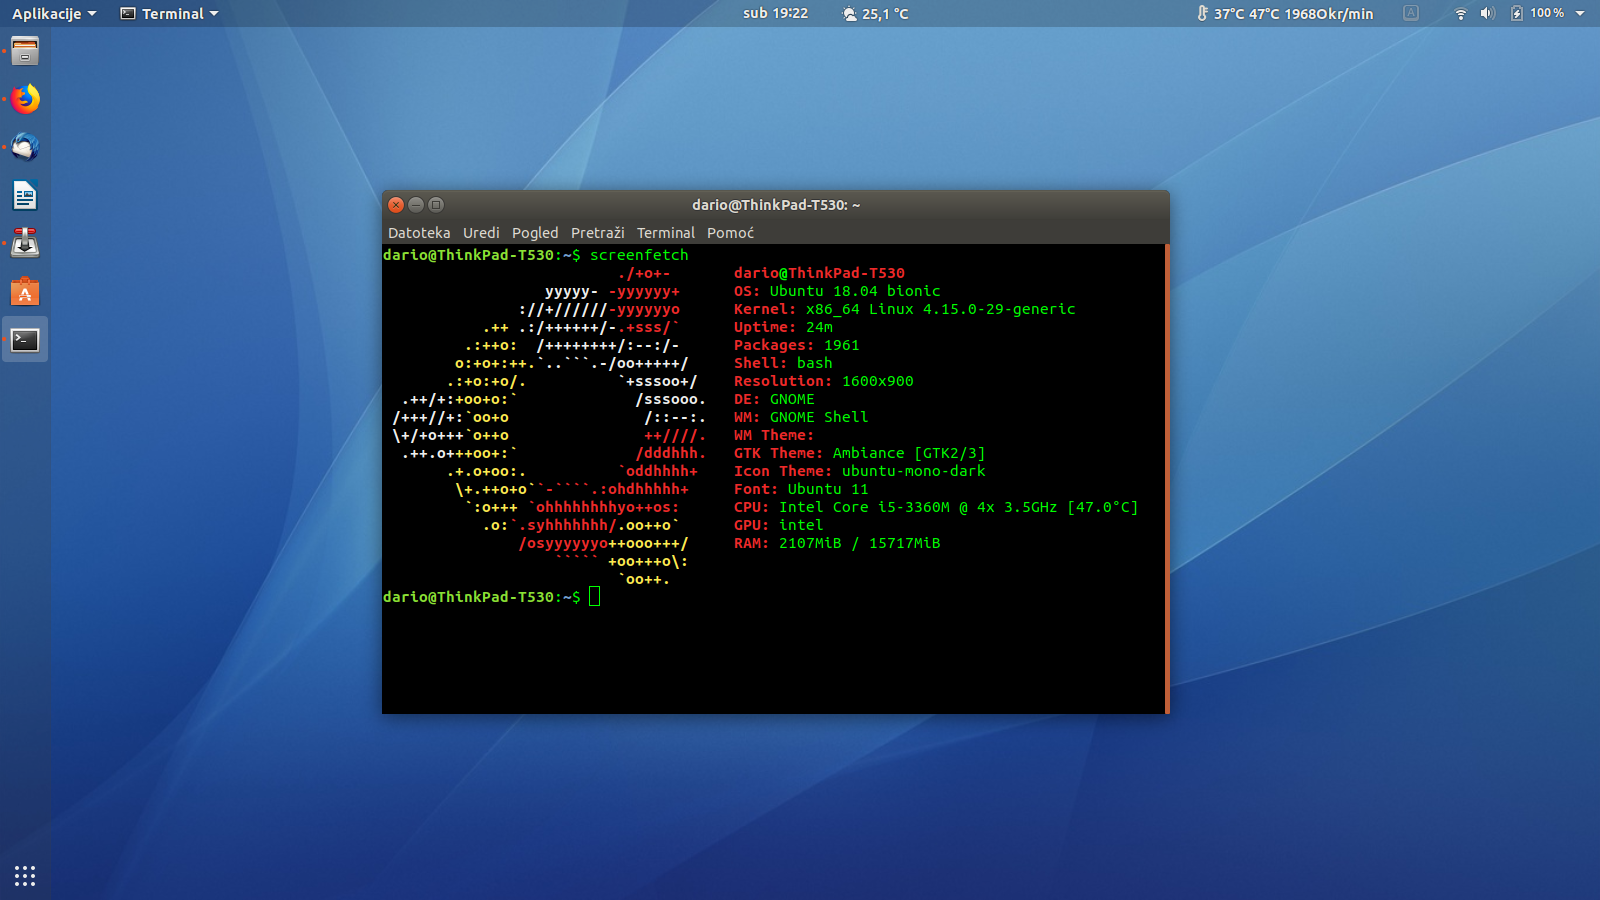1600x900 pixels.
Task: Launch Firefox from the dock
Action: 25,99
